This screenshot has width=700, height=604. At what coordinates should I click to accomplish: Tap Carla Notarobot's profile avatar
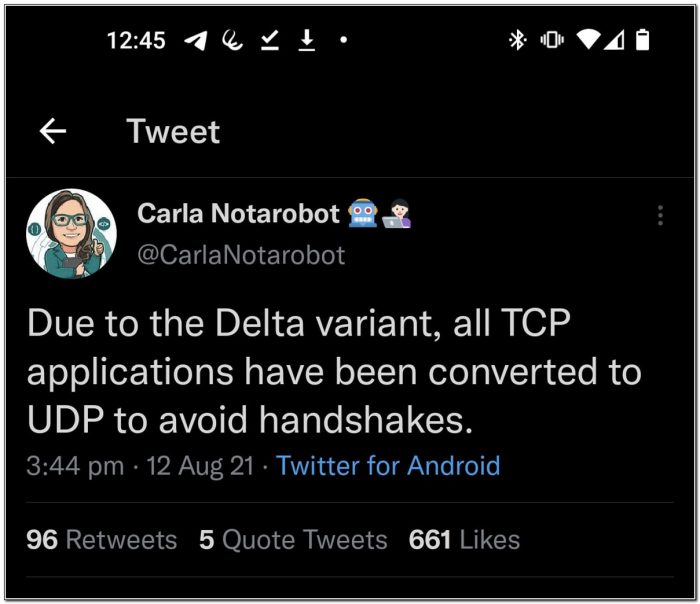[71, 234]
